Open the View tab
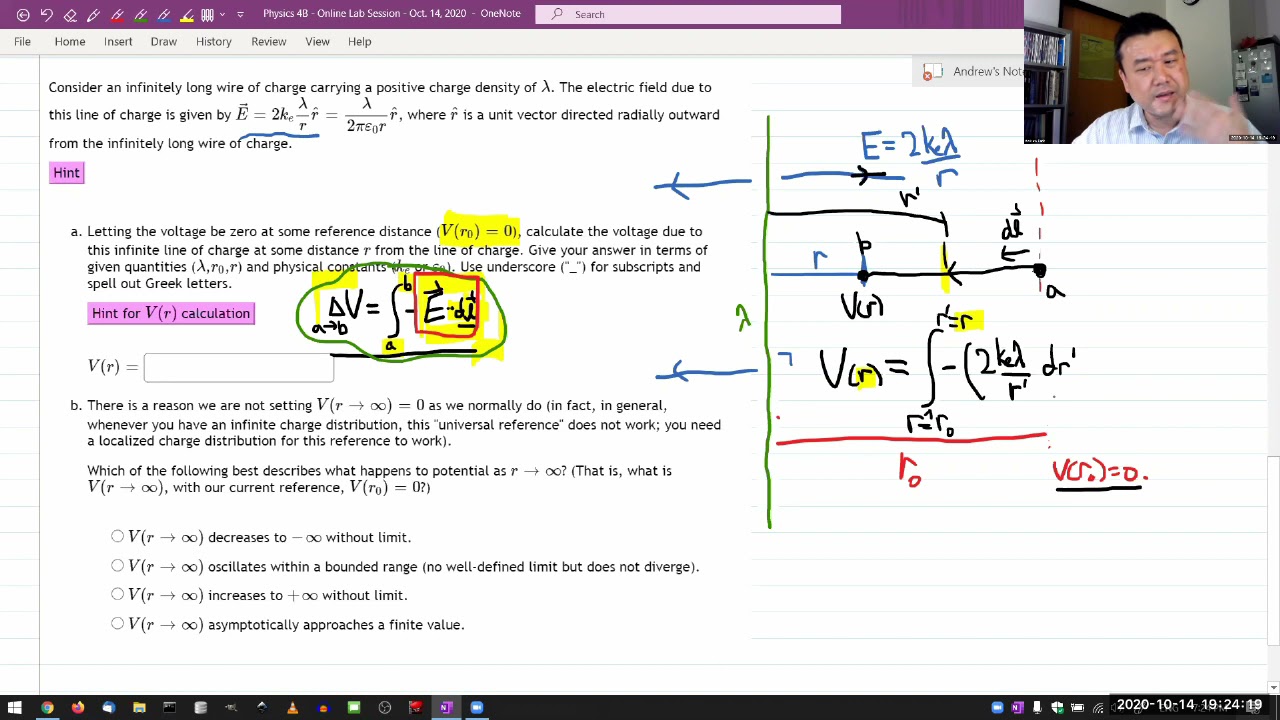 [x=318, y=41]
